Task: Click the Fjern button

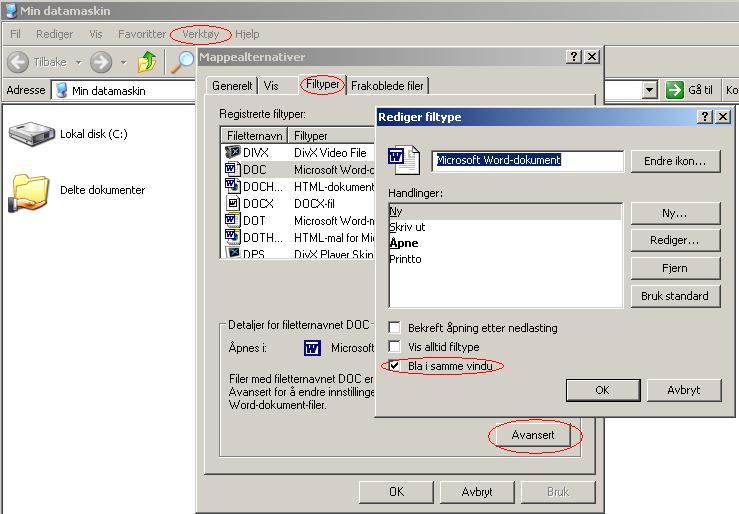Action: point(675,268)
